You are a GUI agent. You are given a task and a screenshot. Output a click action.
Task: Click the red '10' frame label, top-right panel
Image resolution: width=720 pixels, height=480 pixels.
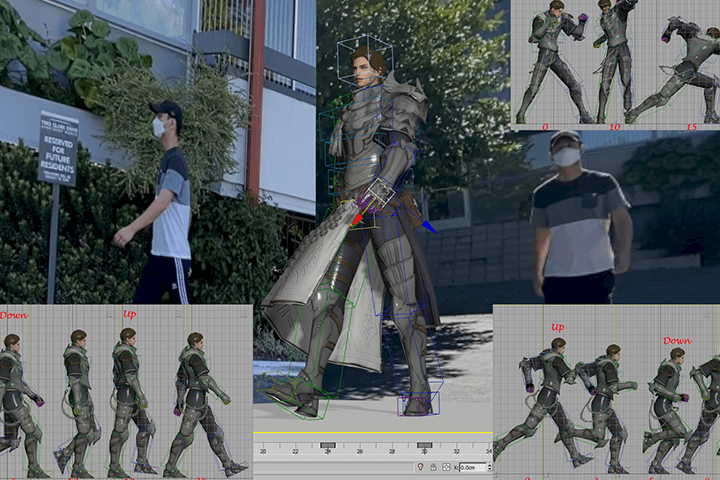pos(615,127)
